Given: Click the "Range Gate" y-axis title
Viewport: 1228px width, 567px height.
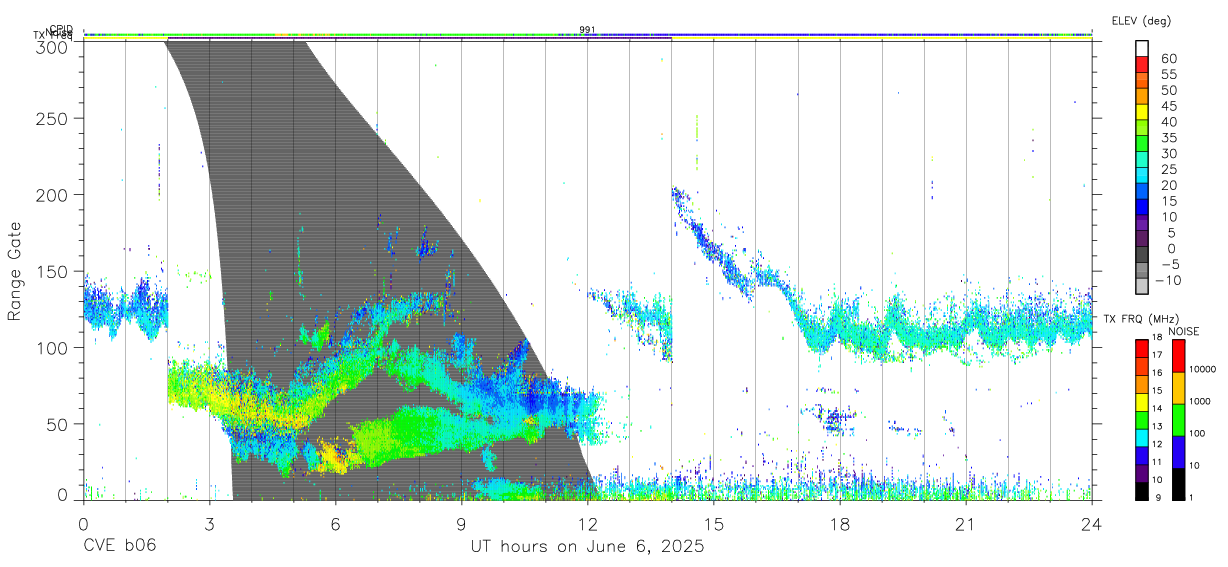Looking at the screenshot, I should point(16,271).
